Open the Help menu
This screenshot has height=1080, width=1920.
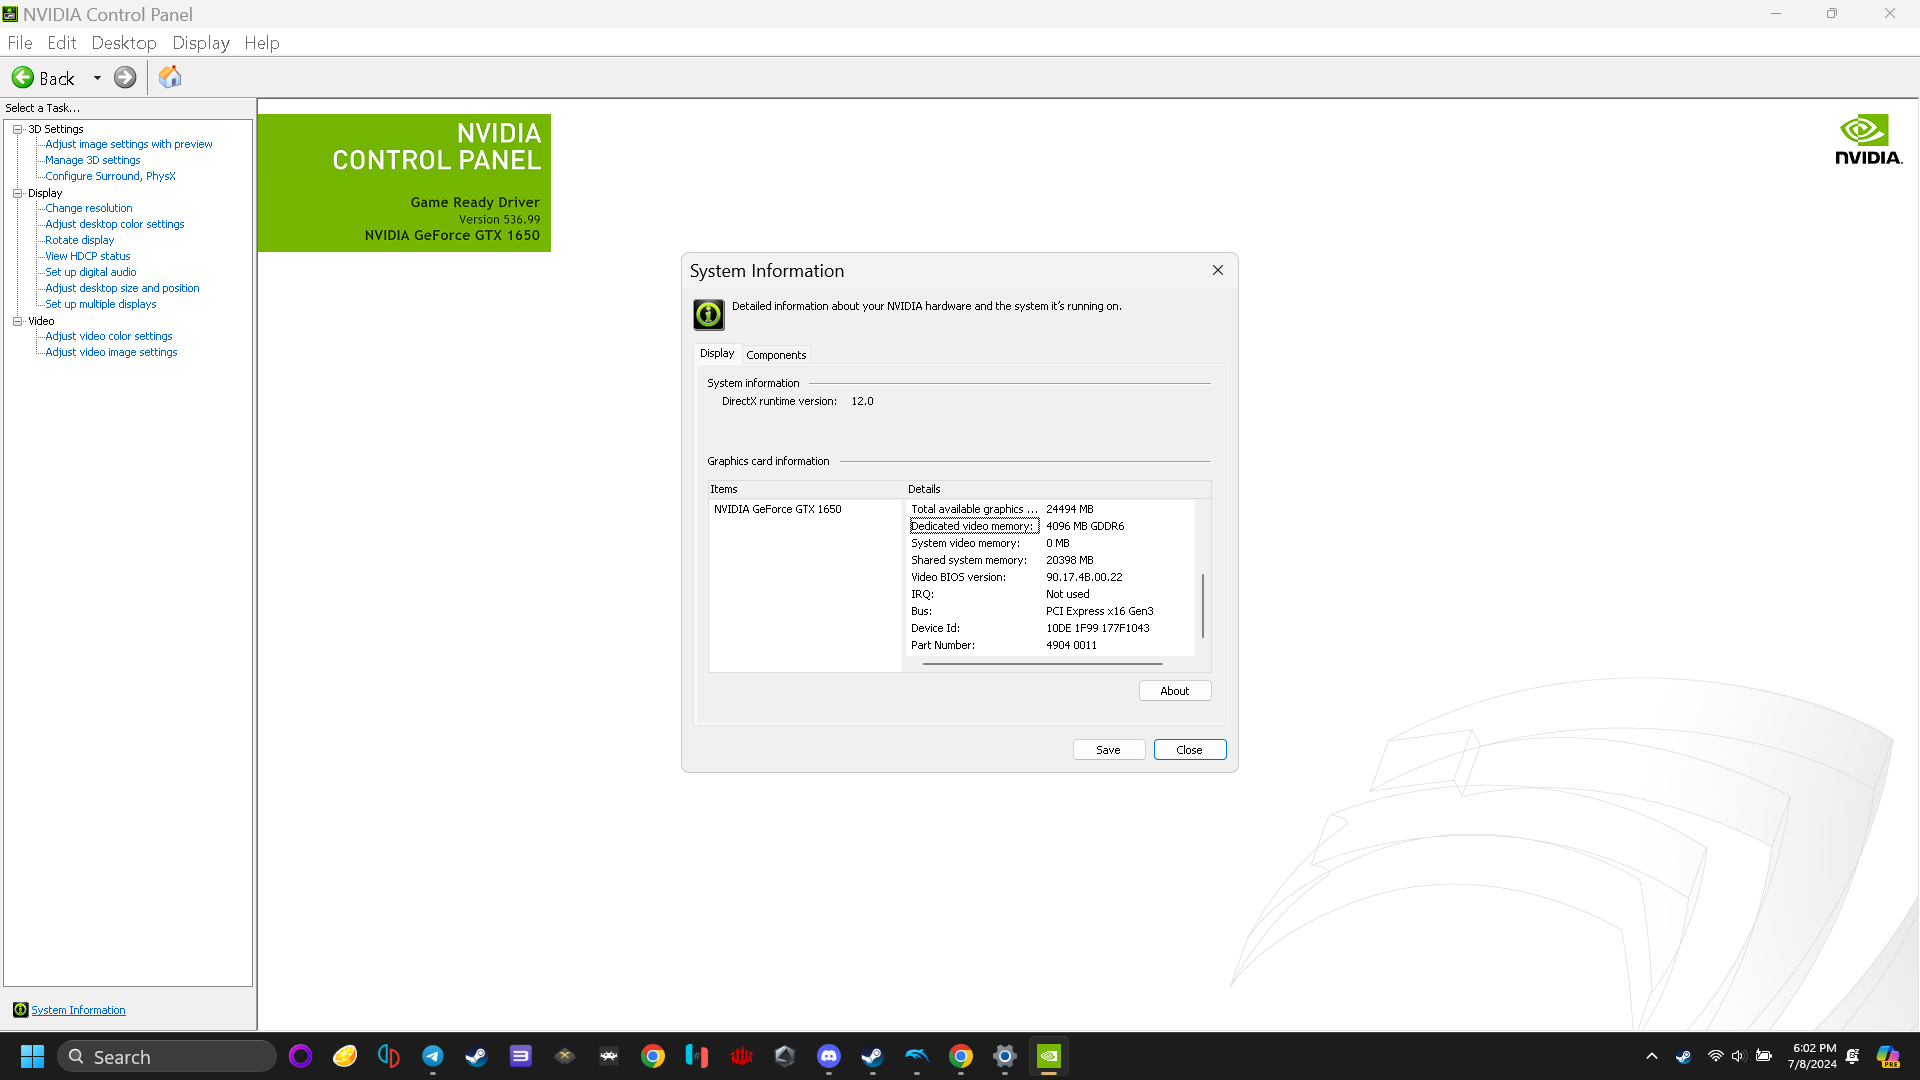click(x=262, y=43)
